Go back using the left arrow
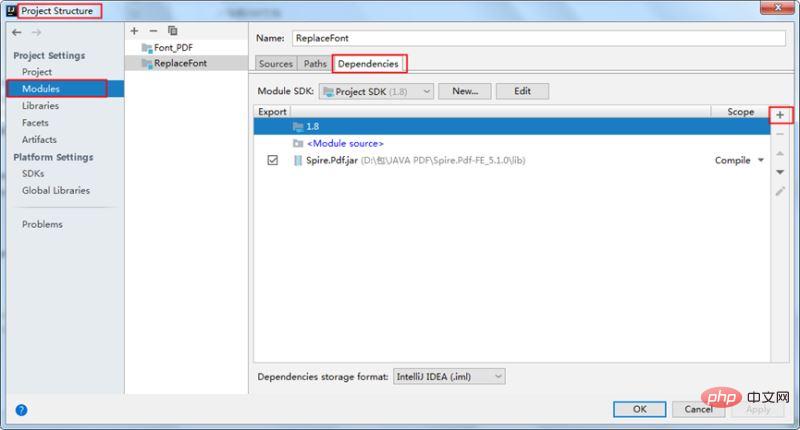800x430 pixels. click(x=17, y=32)
